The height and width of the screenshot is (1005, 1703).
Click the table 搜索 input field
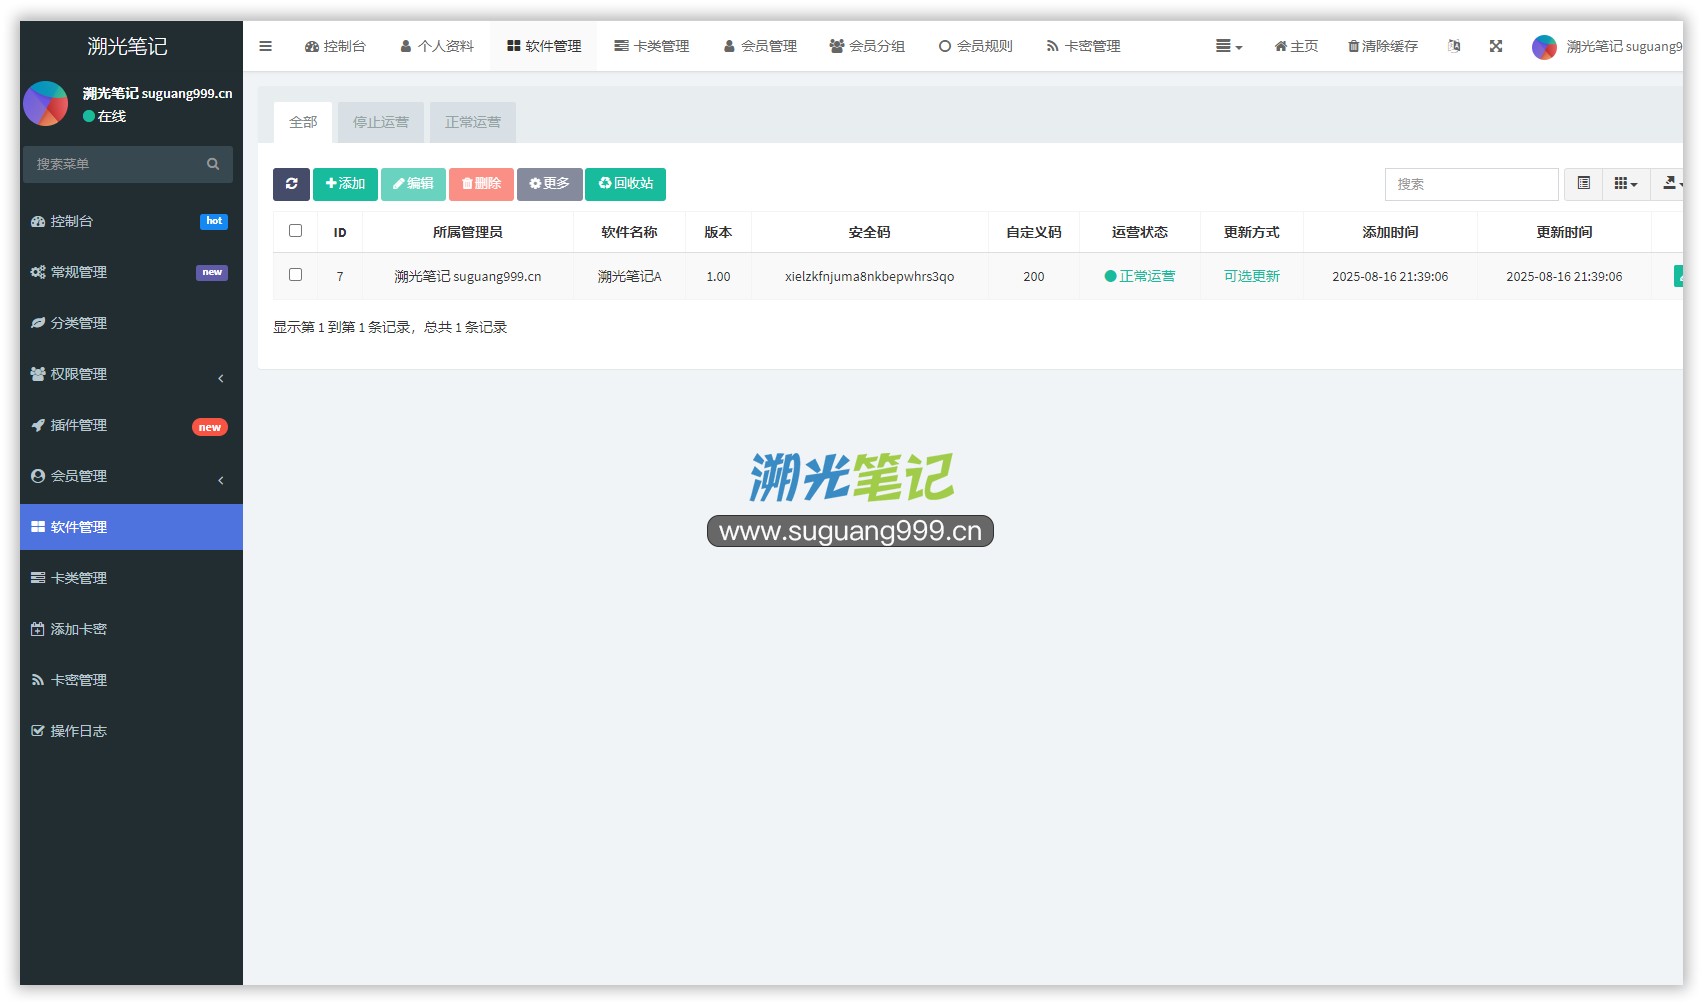point(1471,184)
